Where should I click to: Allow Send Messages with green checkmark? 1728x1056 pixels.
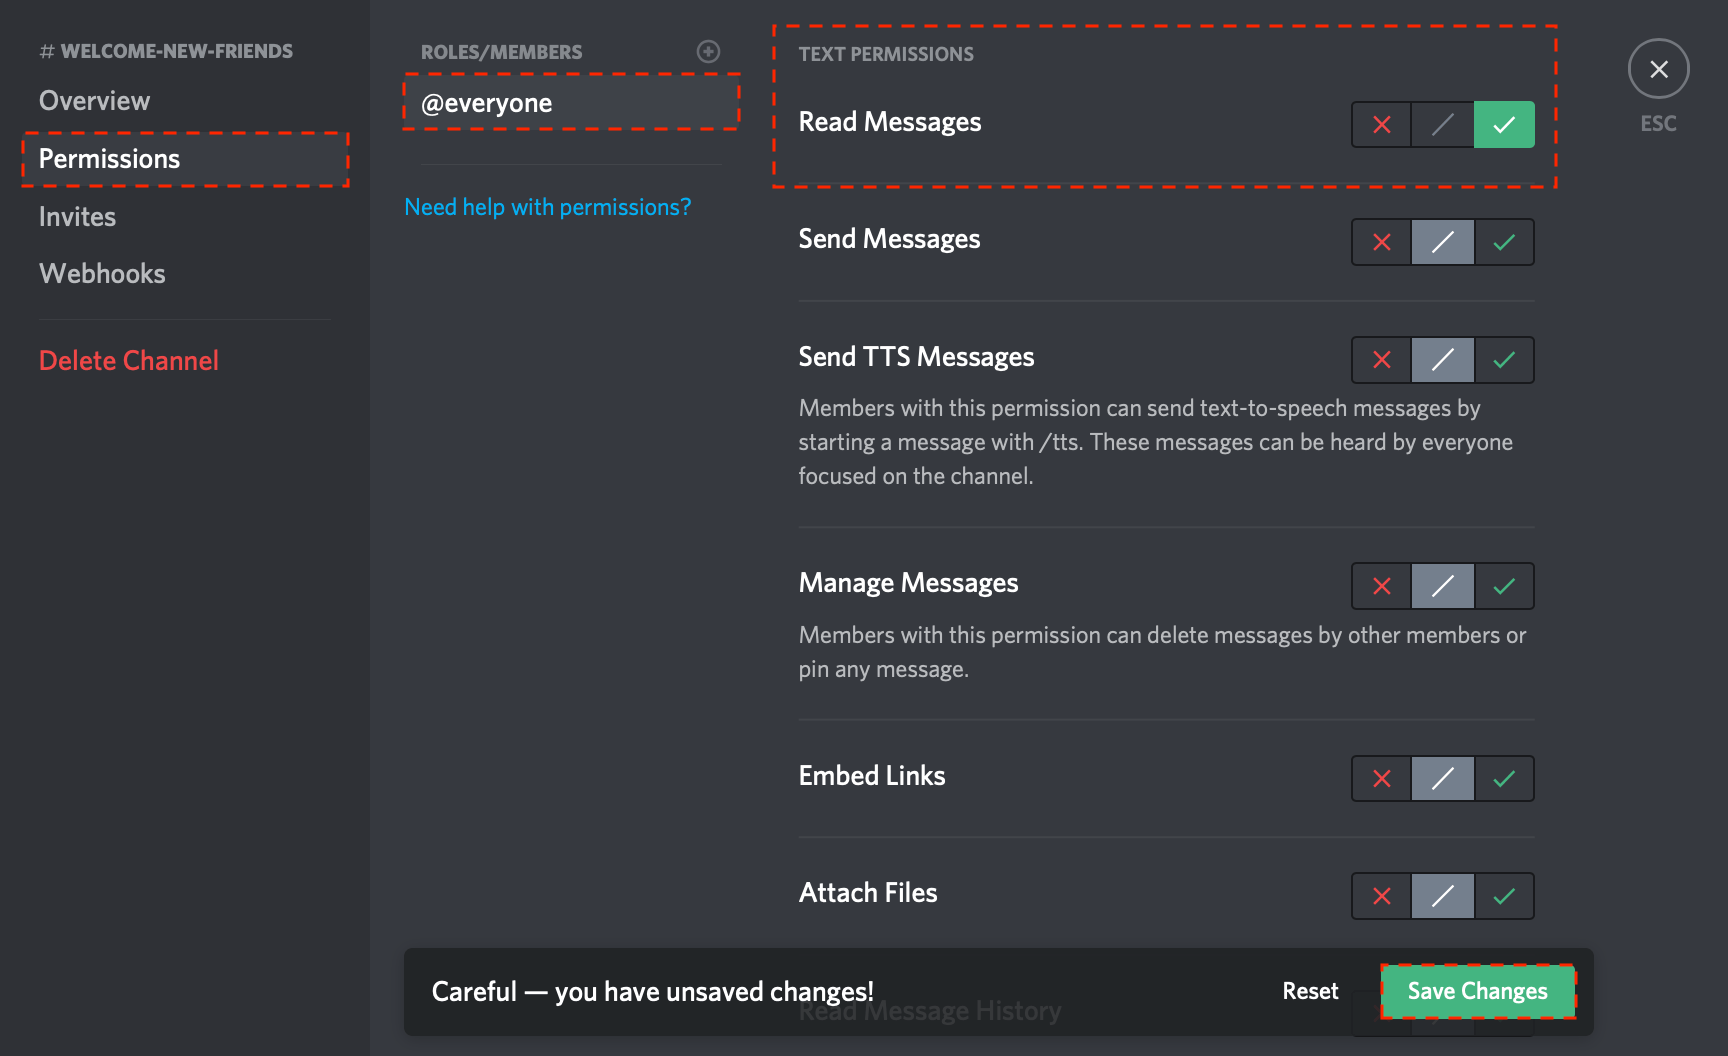pos(1504,242)
